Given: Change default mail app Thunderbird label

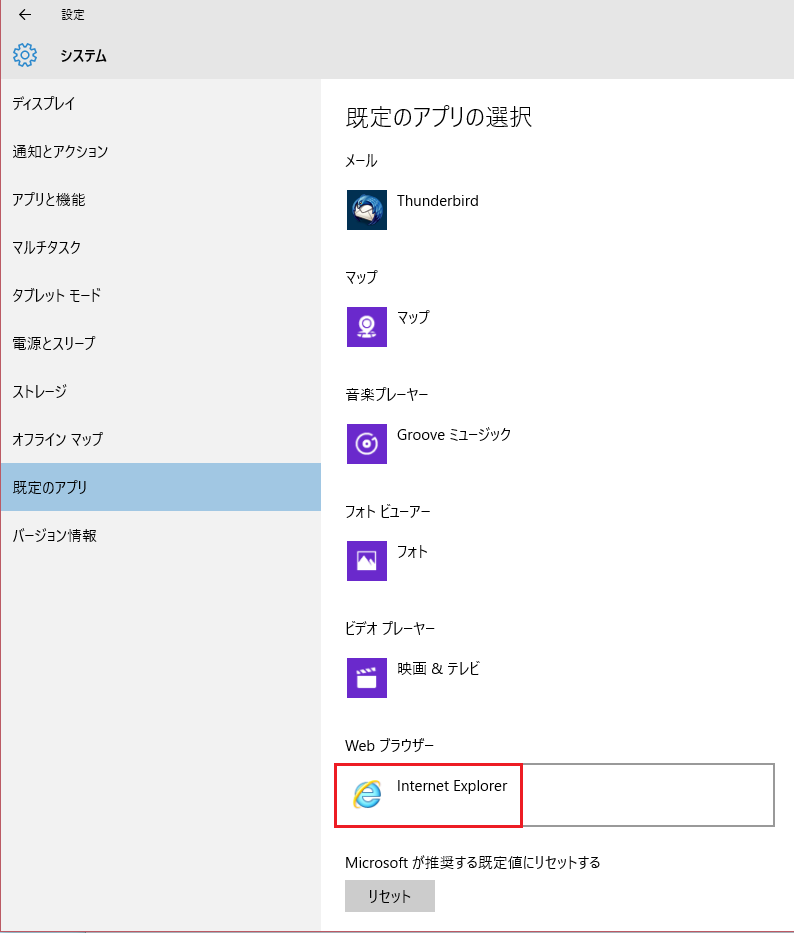Looking at the screenshot, I should pos(437,201).
